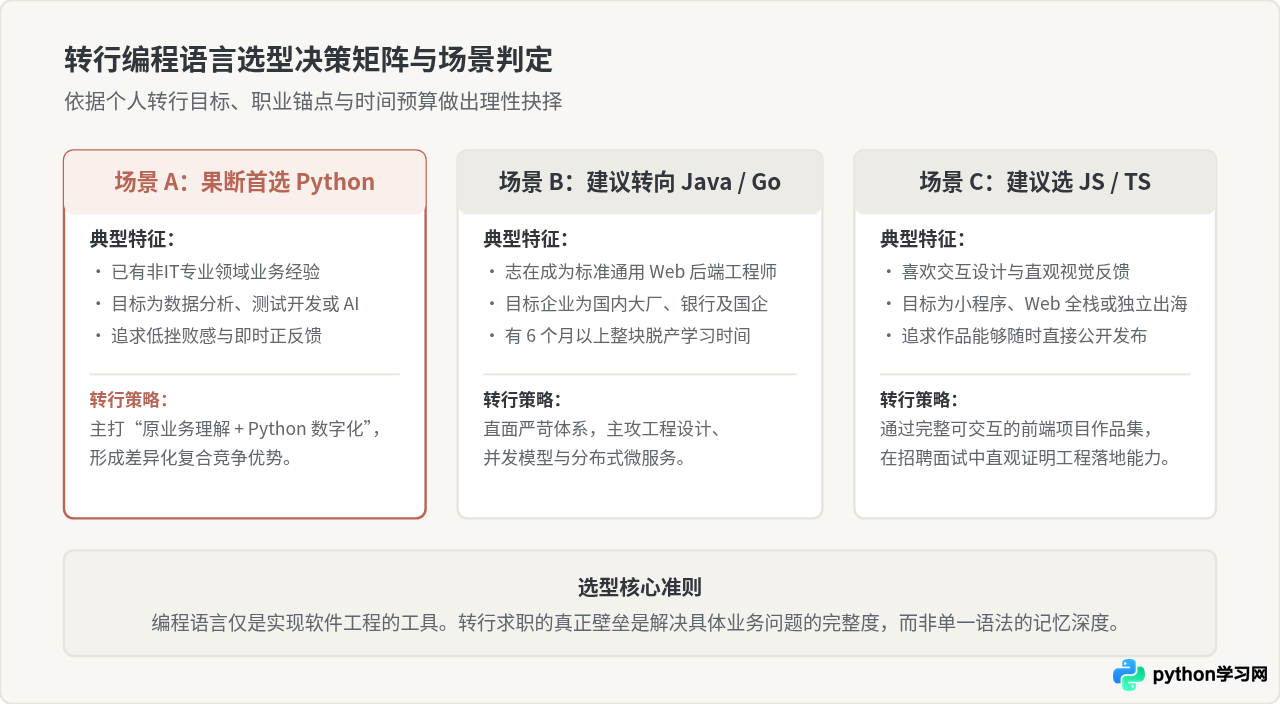The height and width of the screenshot is (704, 1280).
Task: Open the 场景 A:果断首选 Python card header
Action: coord(245,182)
